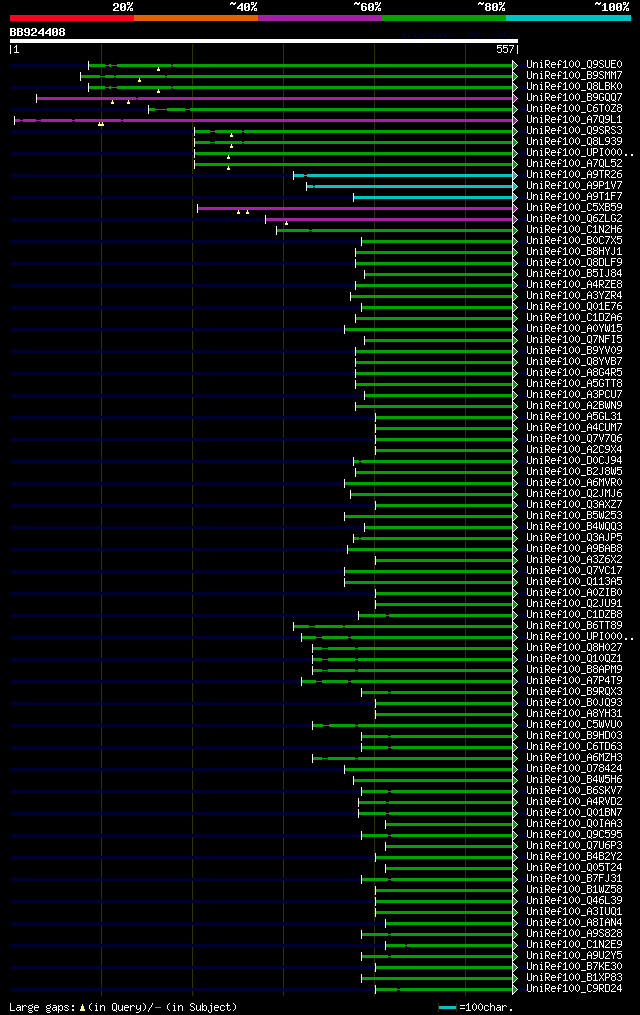Go to entry UniRef100_Q8H027
The height and width of the screenshot is (1015, 640).
(574, 648)
